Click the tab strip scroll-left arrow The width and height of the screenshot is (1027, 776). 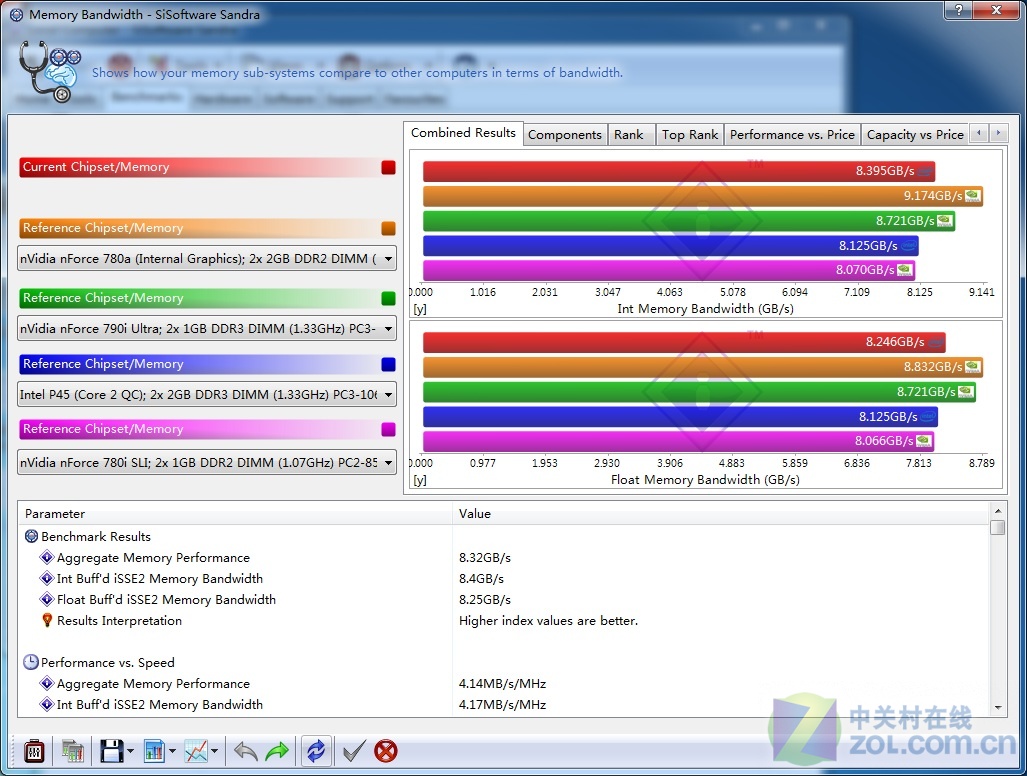[979, 133]
